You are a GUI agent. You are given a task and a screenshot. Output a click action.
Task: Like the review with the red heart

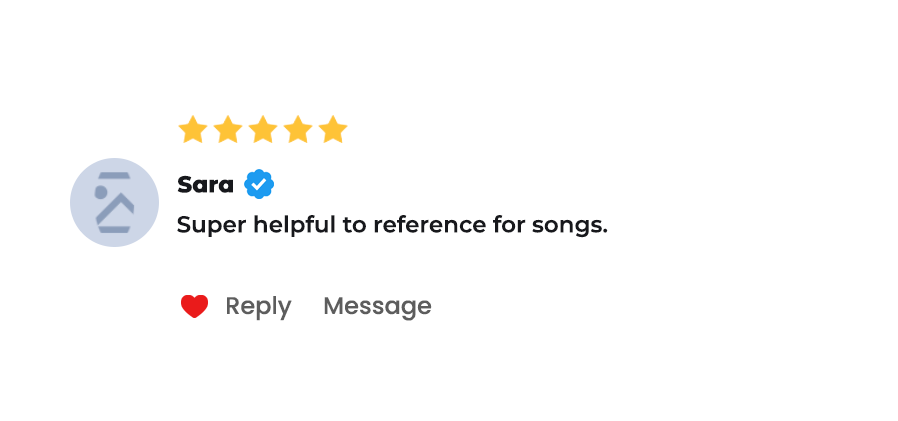click(194, 307)
